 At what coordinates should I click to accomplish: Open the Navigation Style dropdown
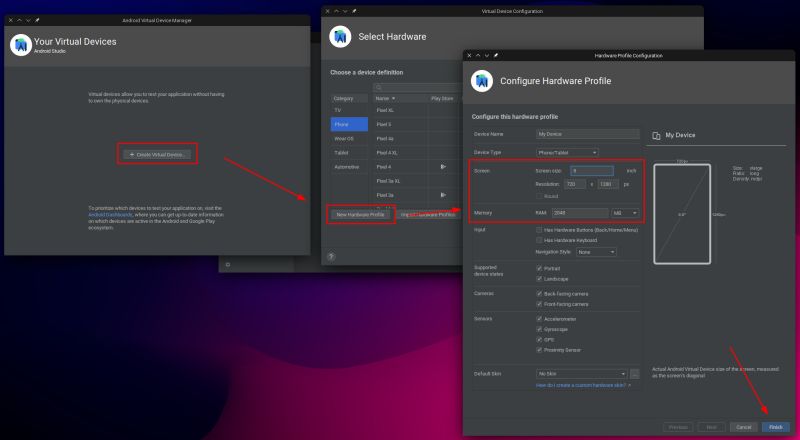coord(596,252)
